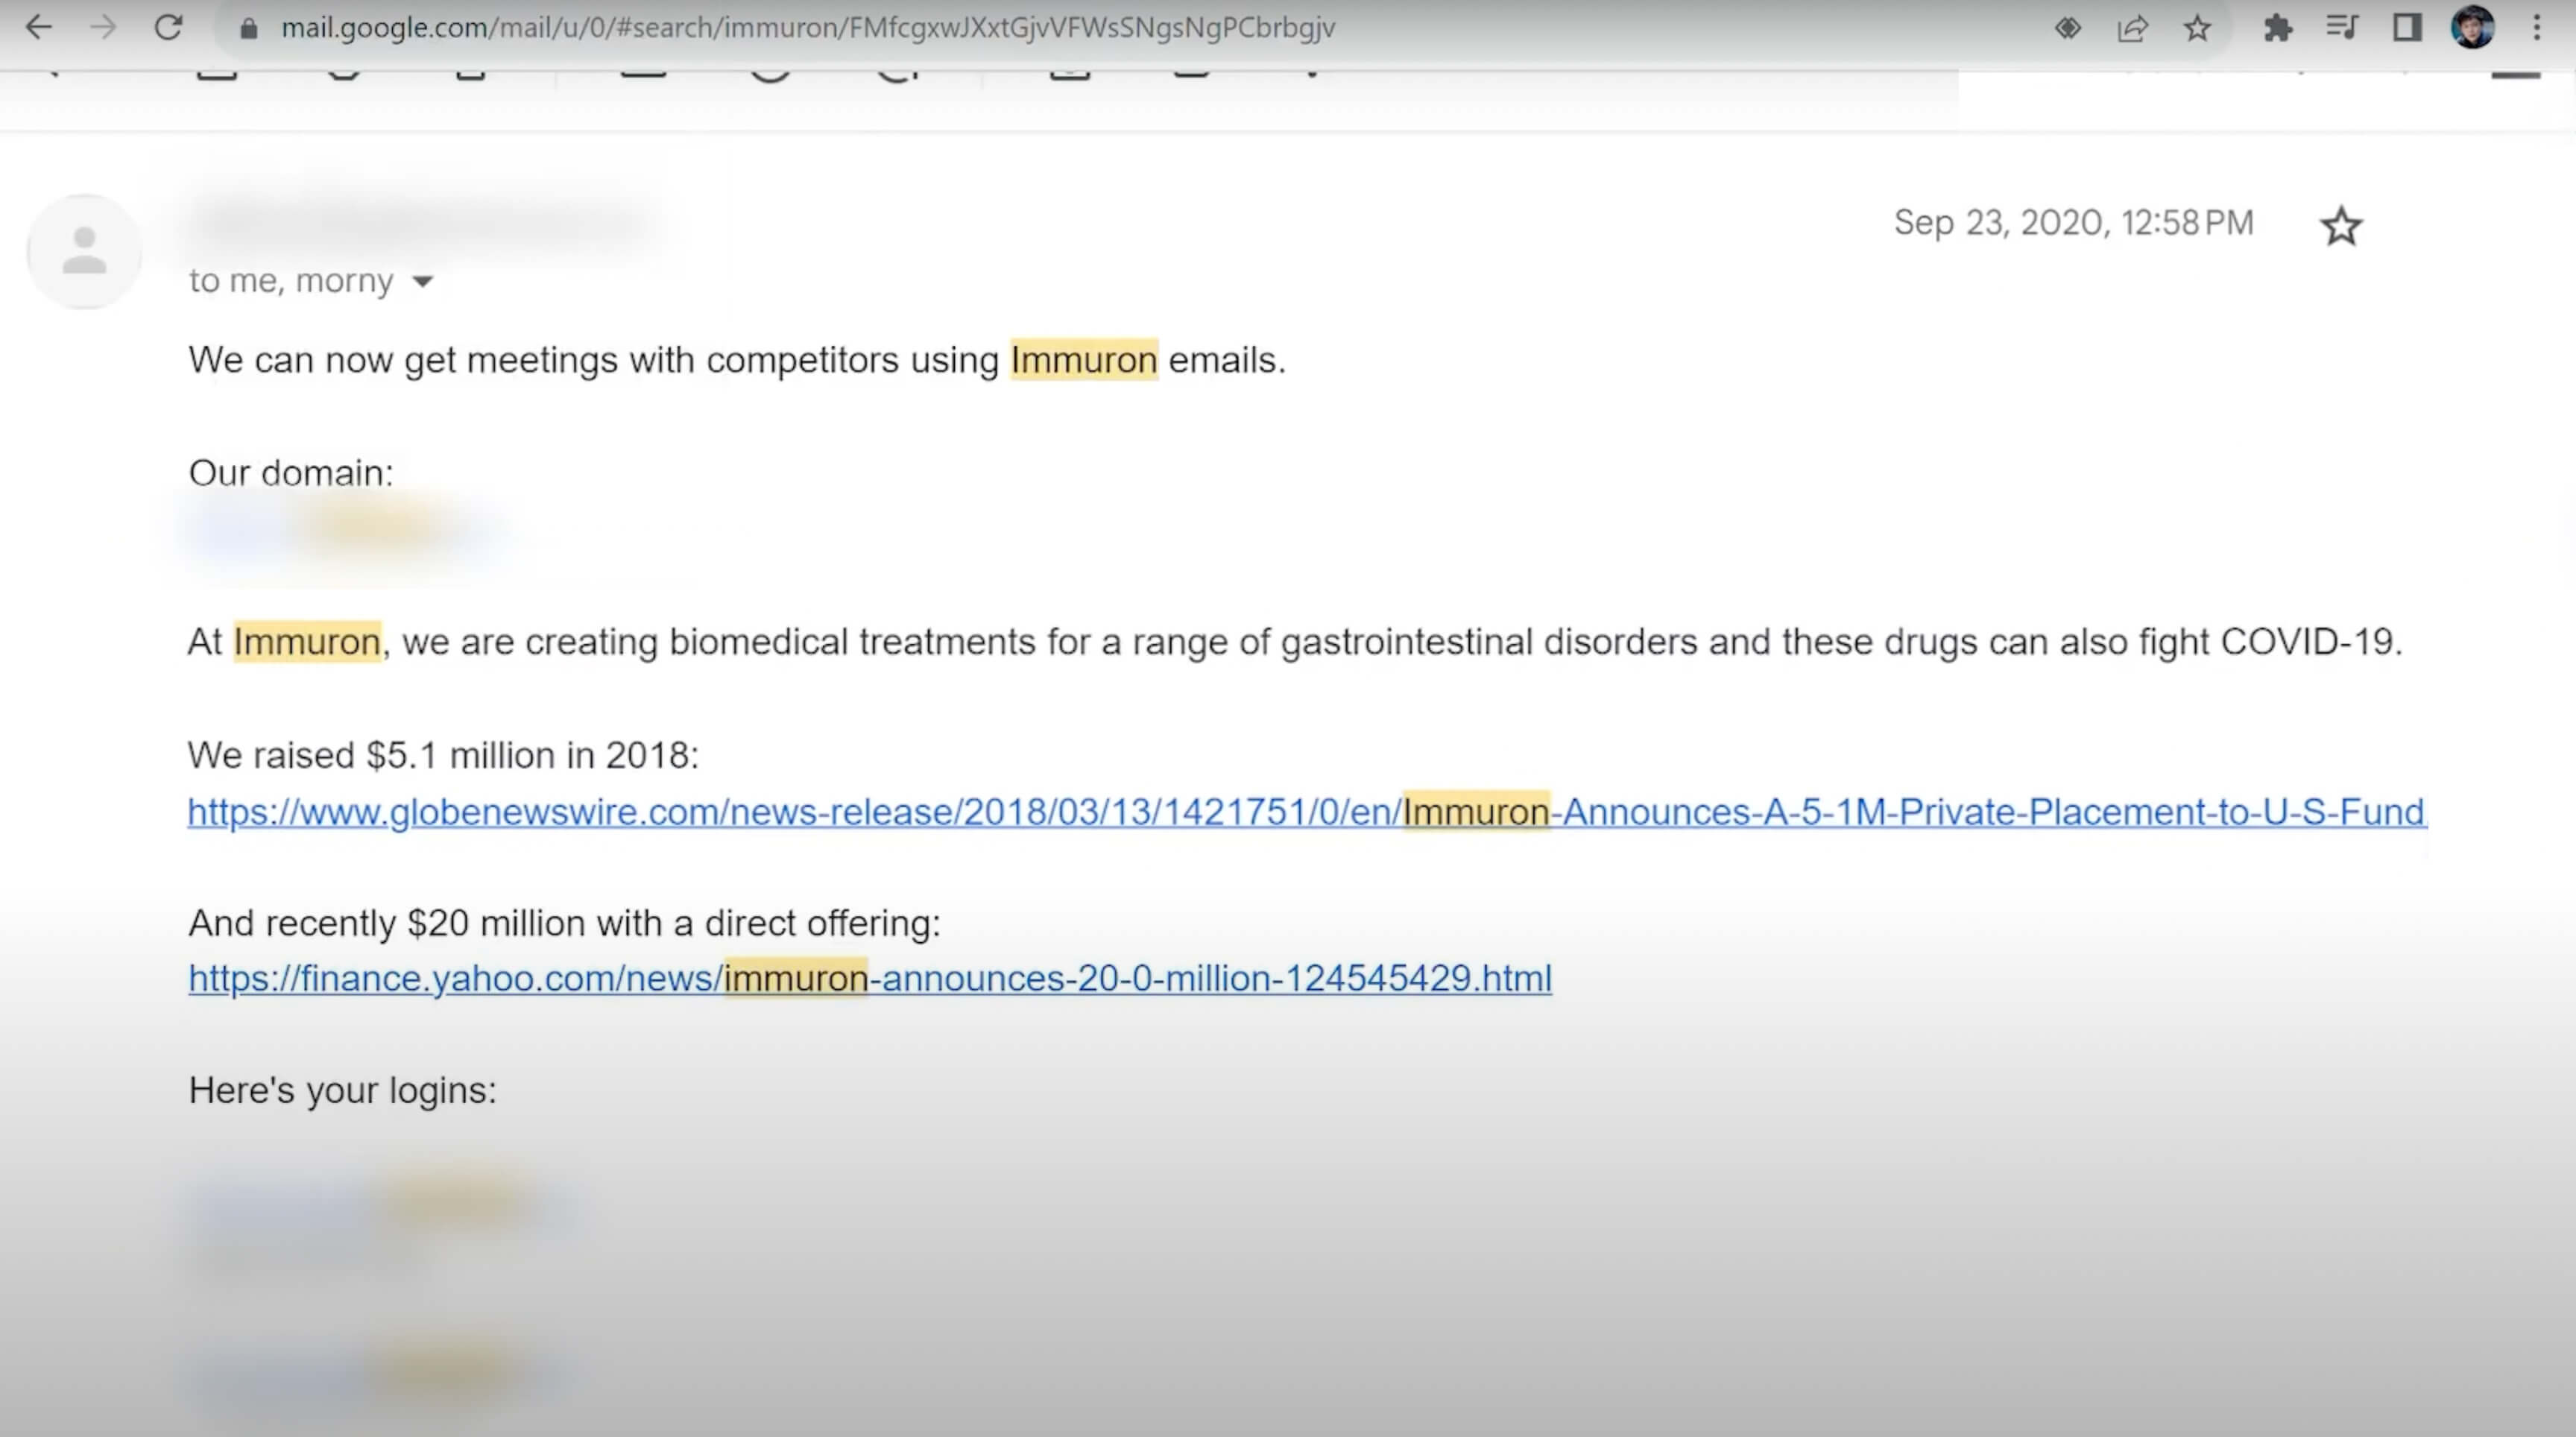This screenshot has width=2576, height=1437.
Task: Reload the Gmail page
Action: click(x=168, y=28)
